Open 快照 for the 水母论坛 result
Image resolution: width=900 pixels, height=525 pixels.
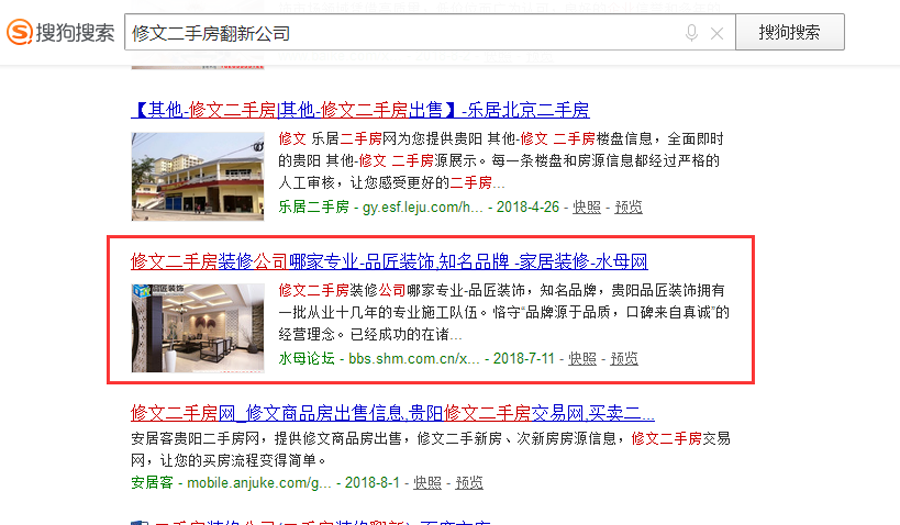tap(583, 359)
